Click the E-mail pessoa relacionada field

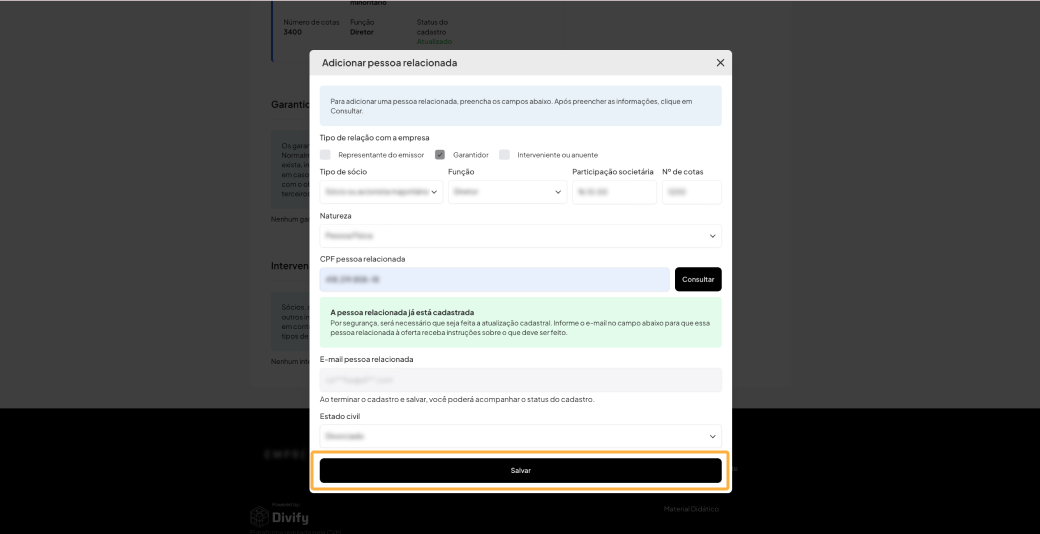tap(521, 380)
